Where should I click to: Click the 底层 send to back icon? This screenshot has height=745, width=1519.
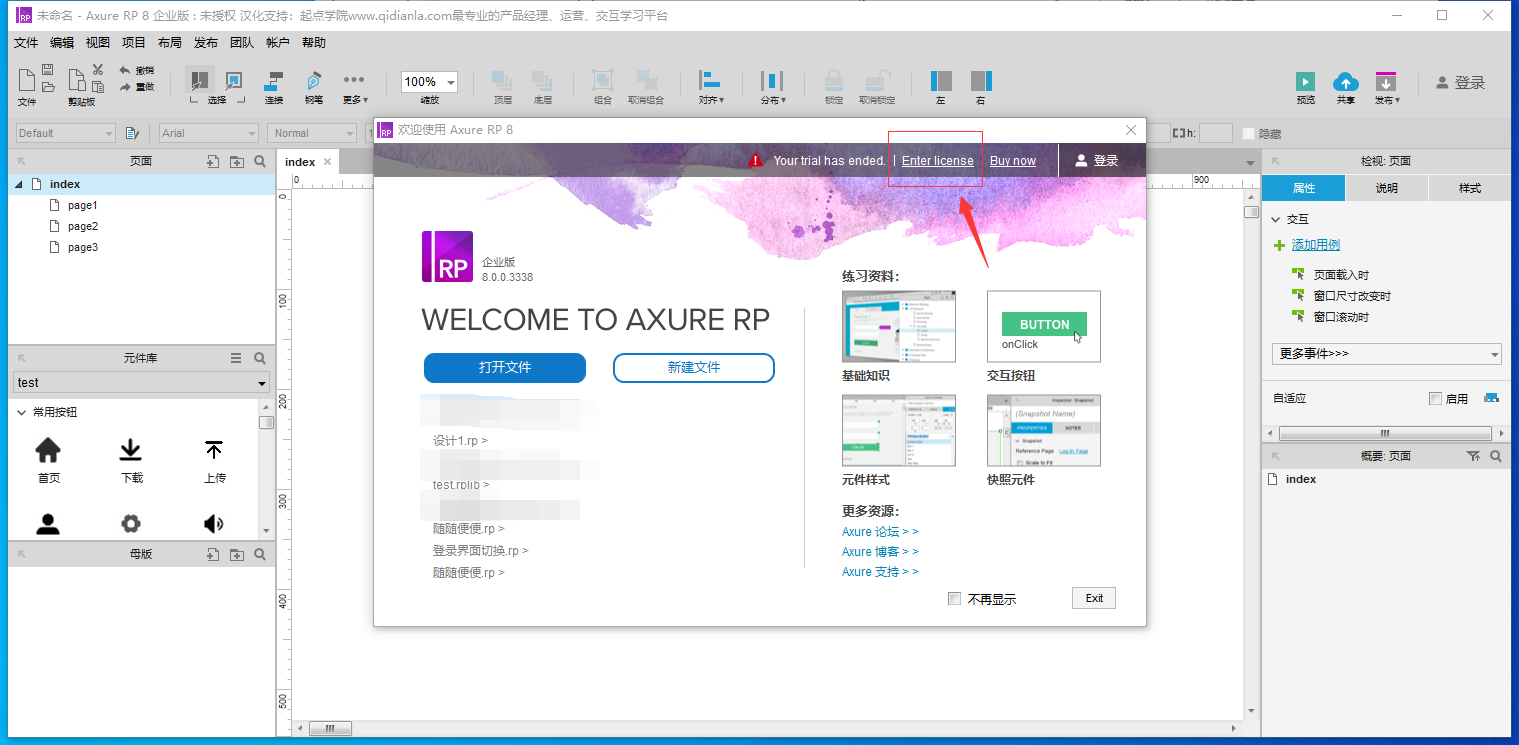point(542,80)
